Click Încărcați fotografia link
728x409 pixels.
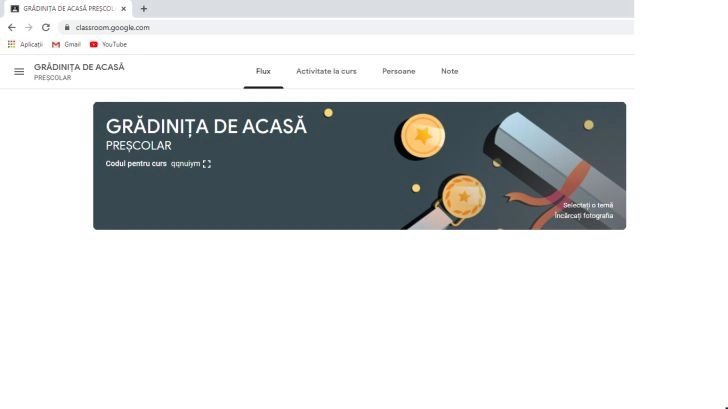pos(584,215)
